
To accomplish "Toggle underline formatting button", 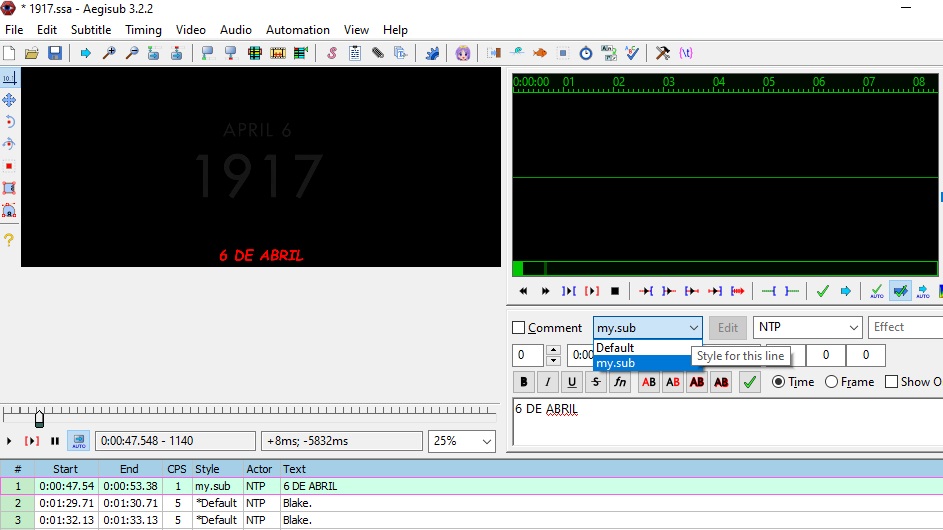I will (572, 382).
